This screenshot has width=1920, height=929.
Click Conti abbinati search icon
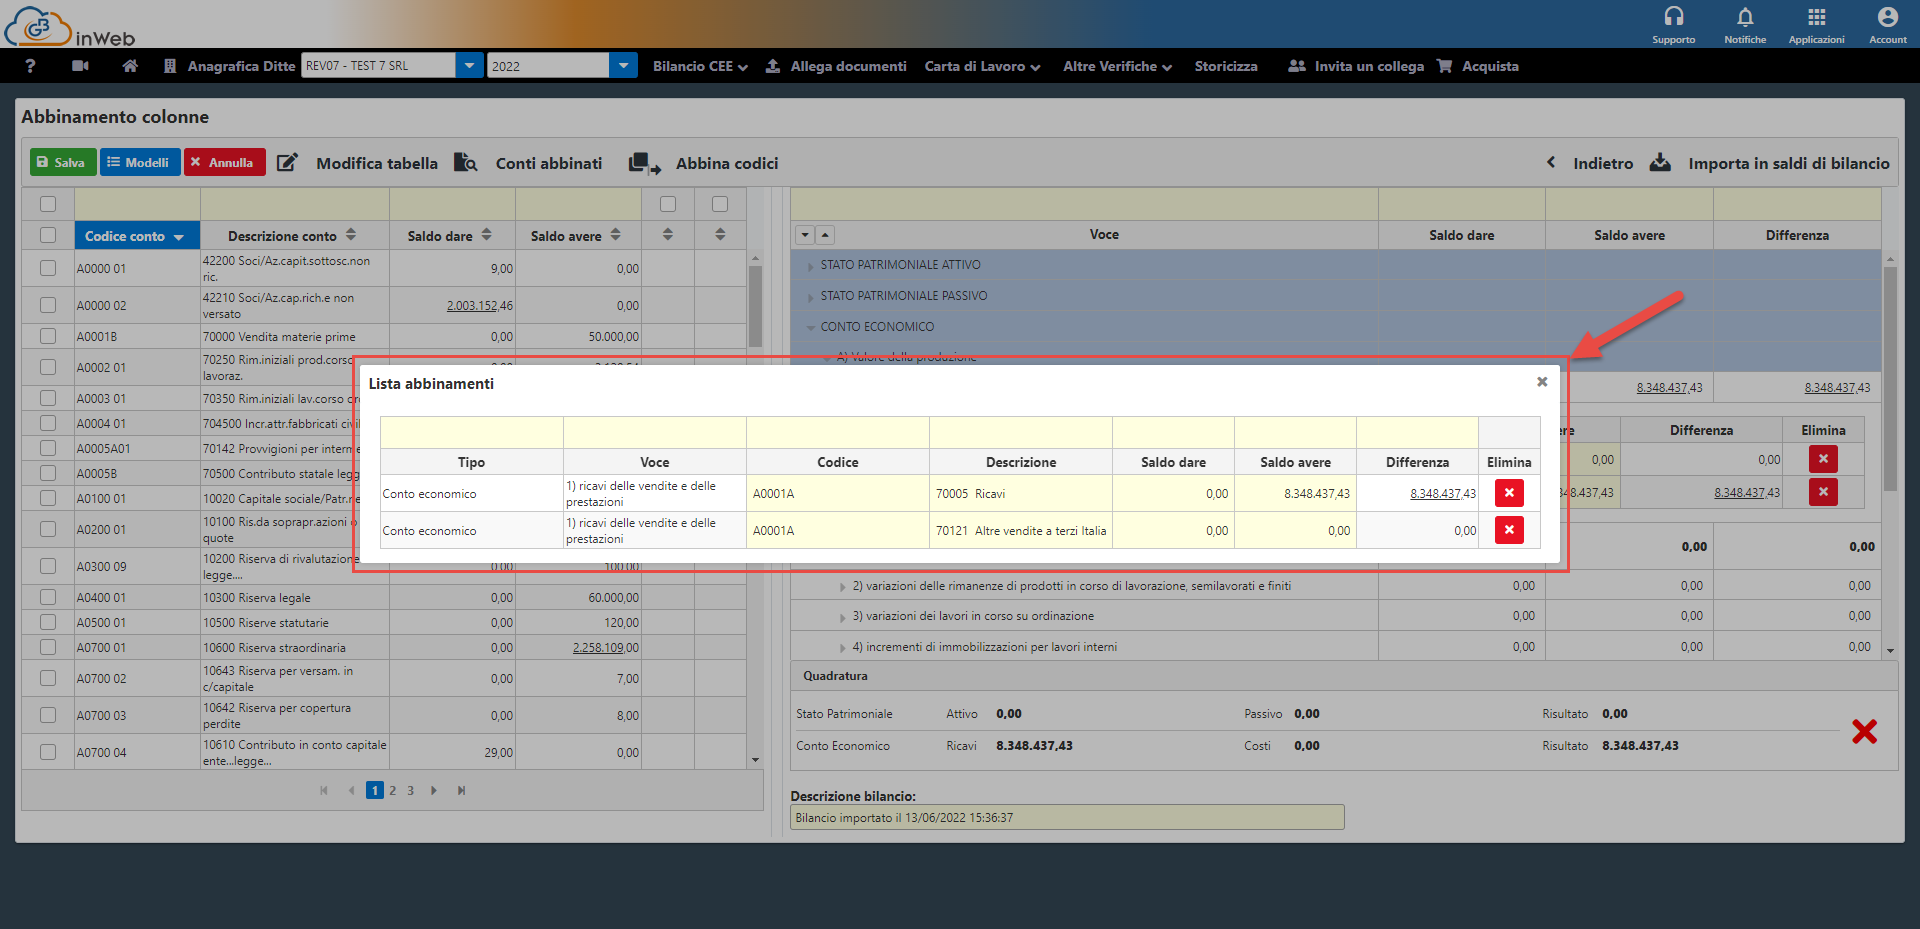(466, 163)
